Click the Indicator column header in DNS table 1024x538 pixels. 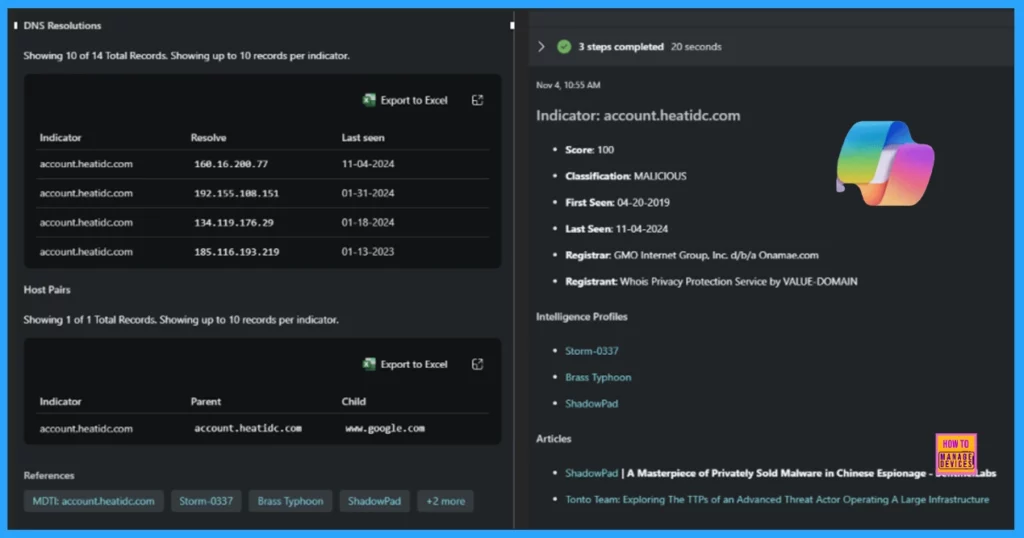click(x=60, y=138)
